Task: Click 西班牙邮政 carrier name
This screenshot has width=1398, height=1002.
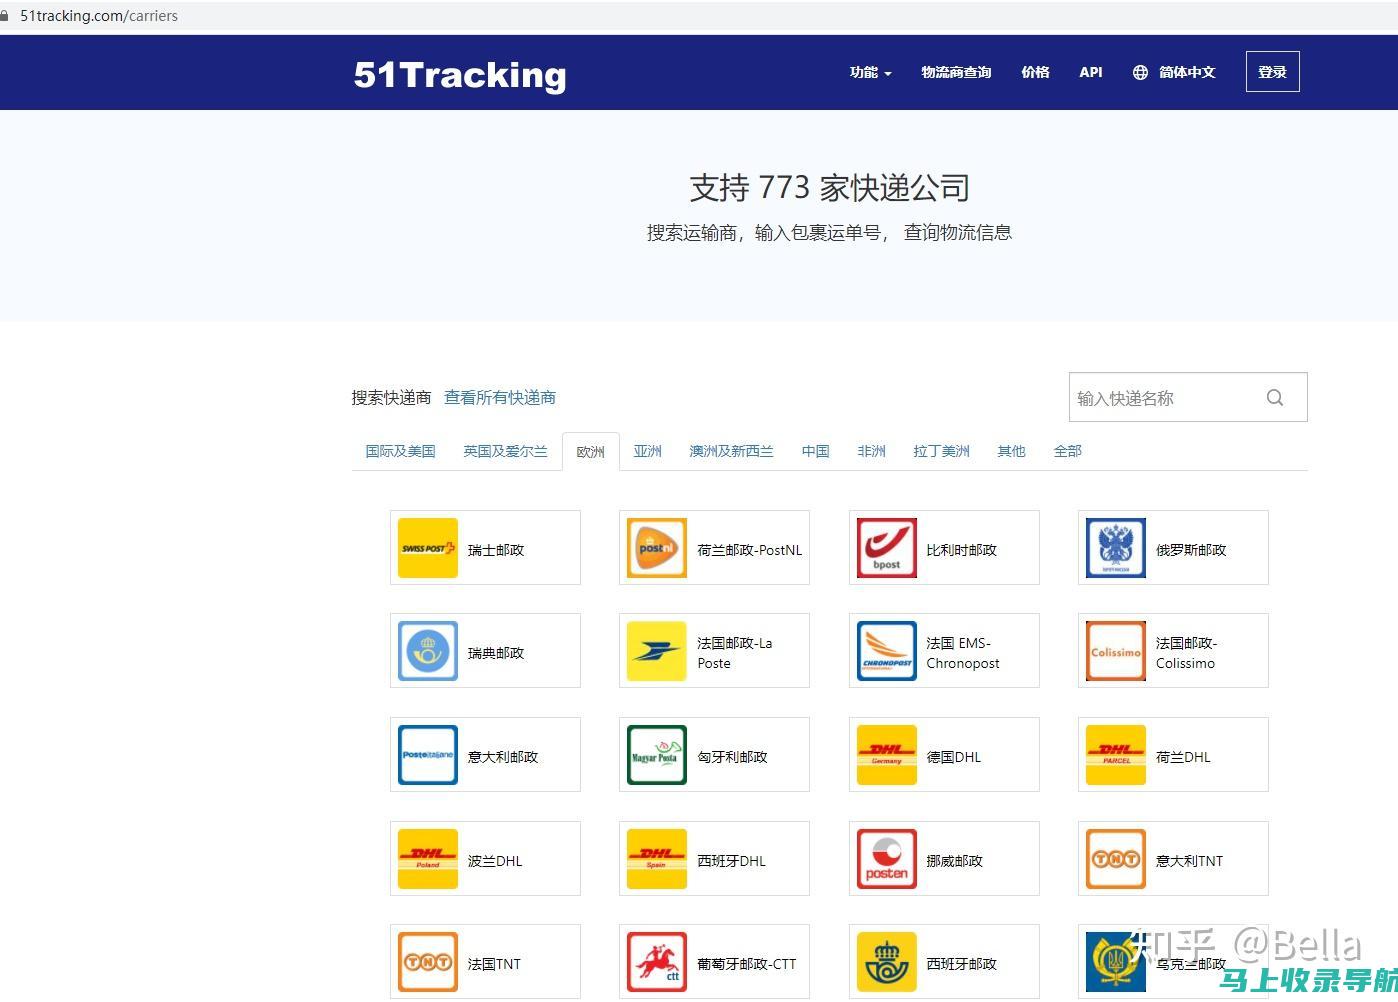Action: click(961, 964)
